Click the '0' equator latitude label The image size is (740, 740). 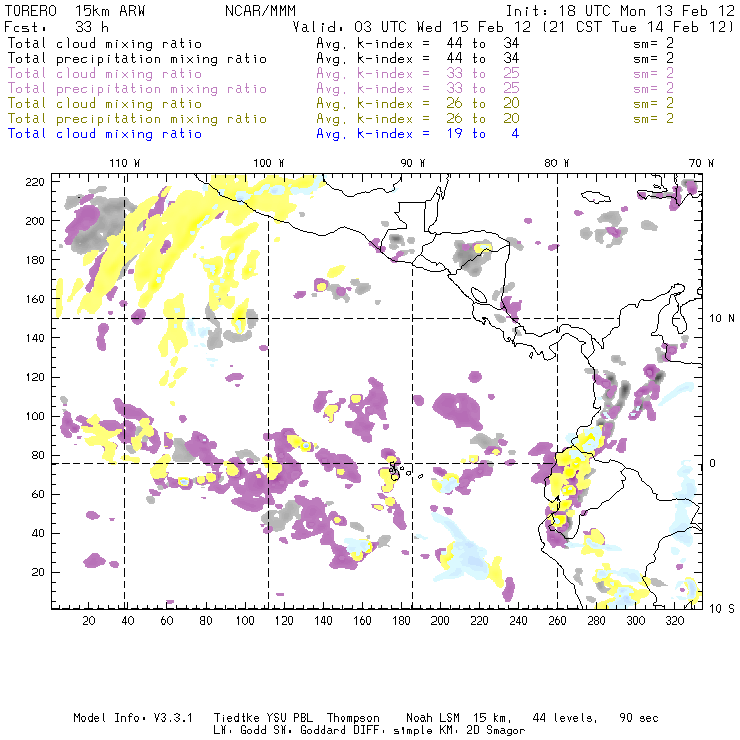click(x=713, y=463)
